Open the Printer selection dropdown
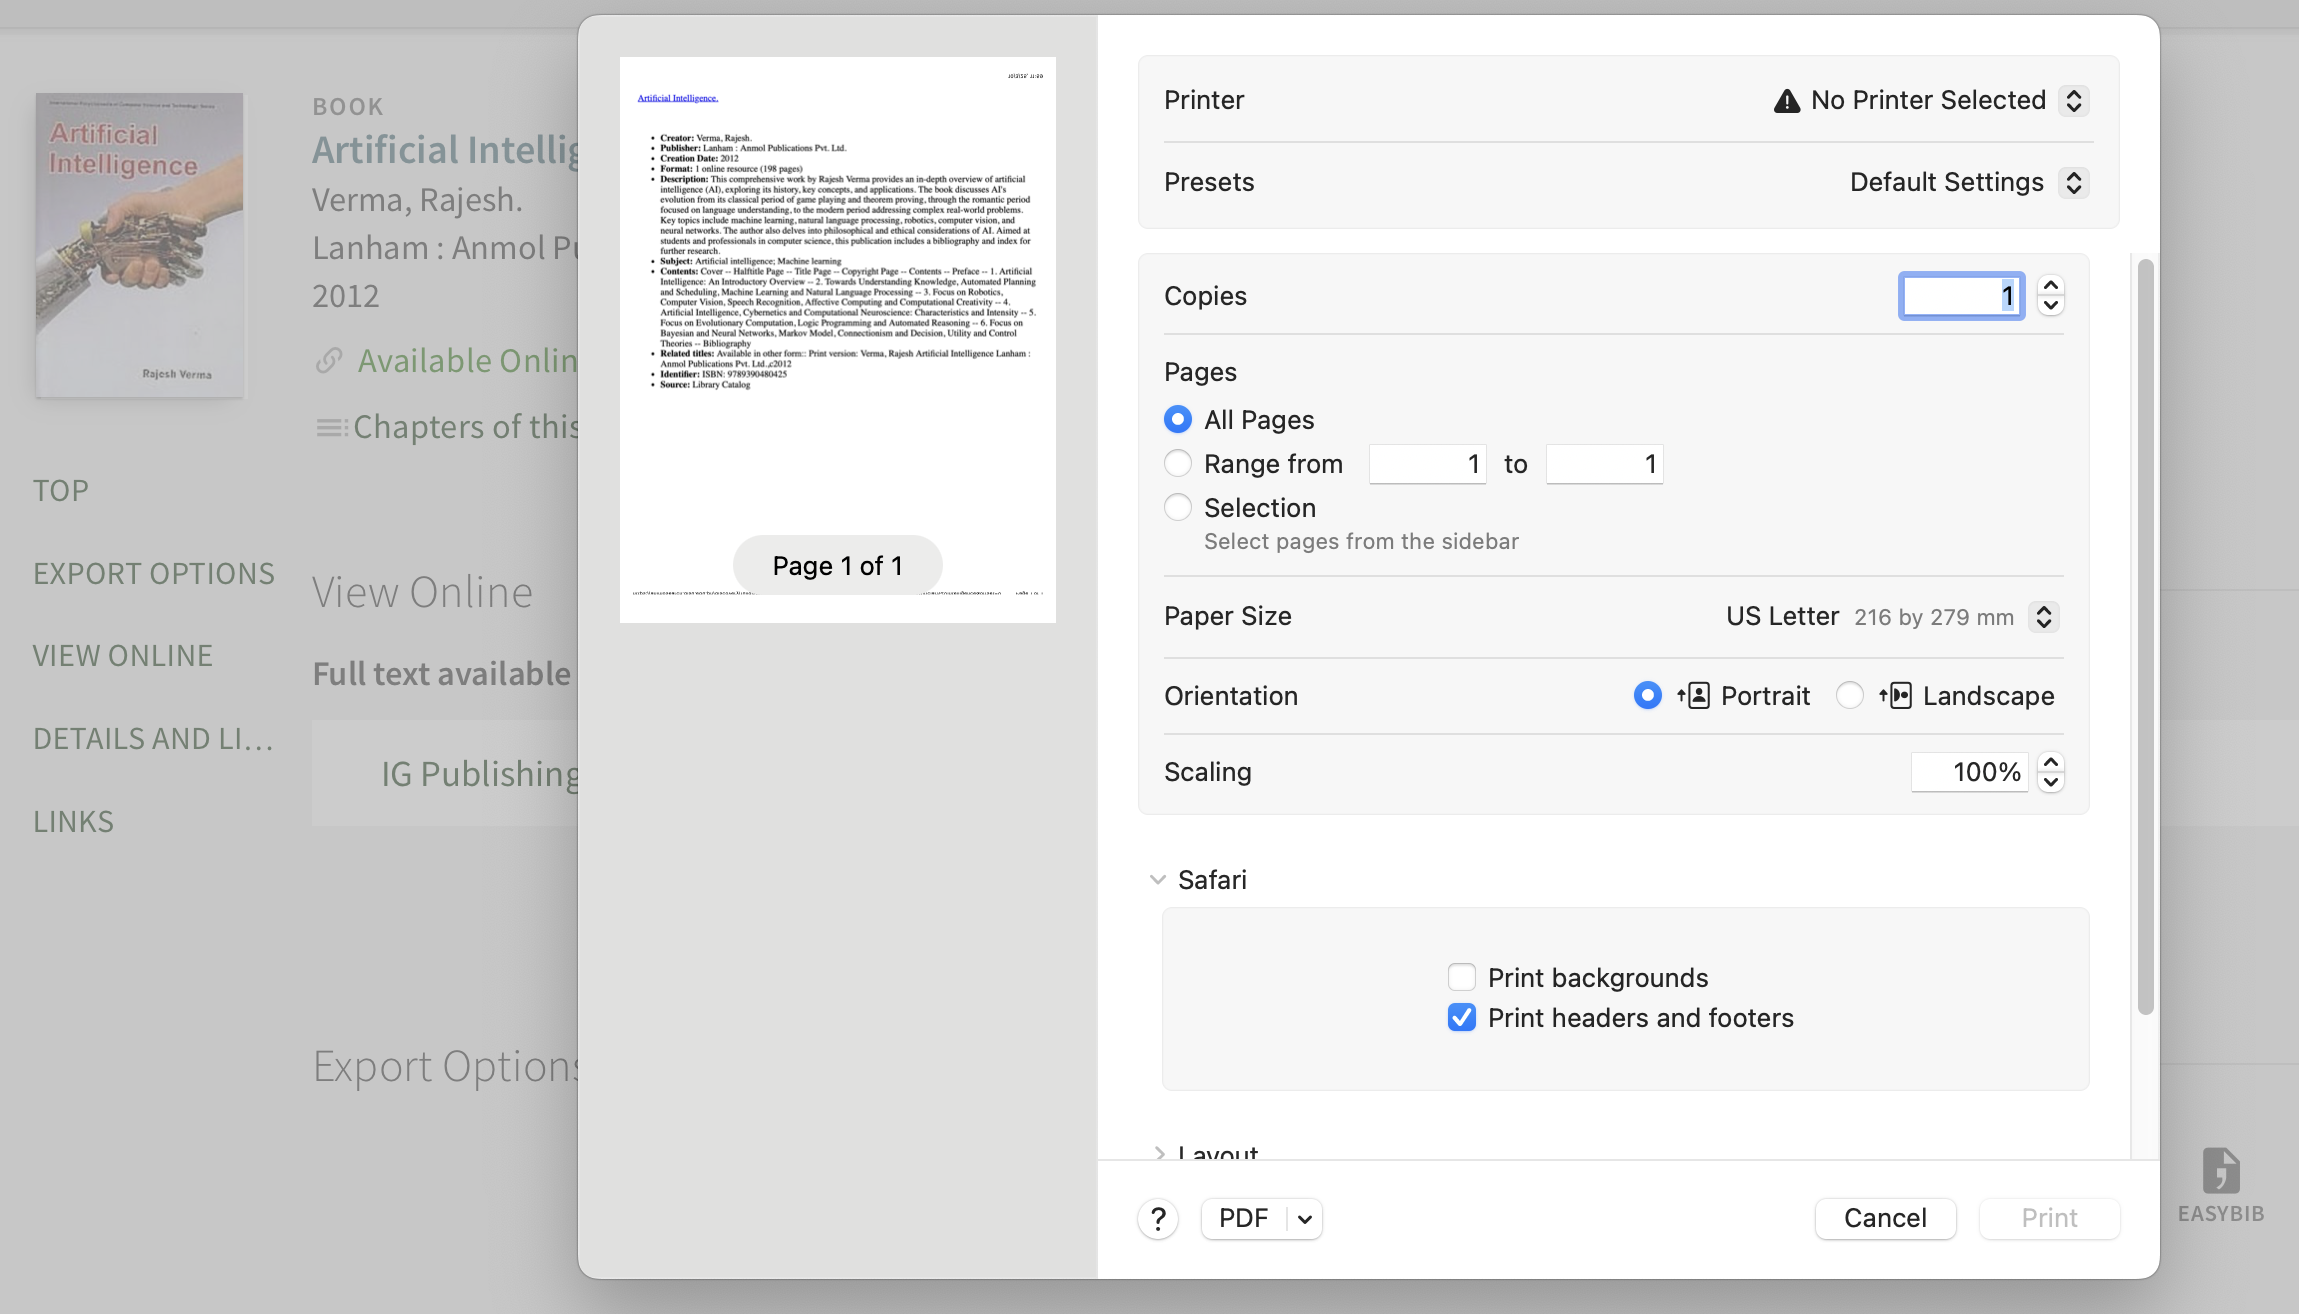 [2074, 100]
